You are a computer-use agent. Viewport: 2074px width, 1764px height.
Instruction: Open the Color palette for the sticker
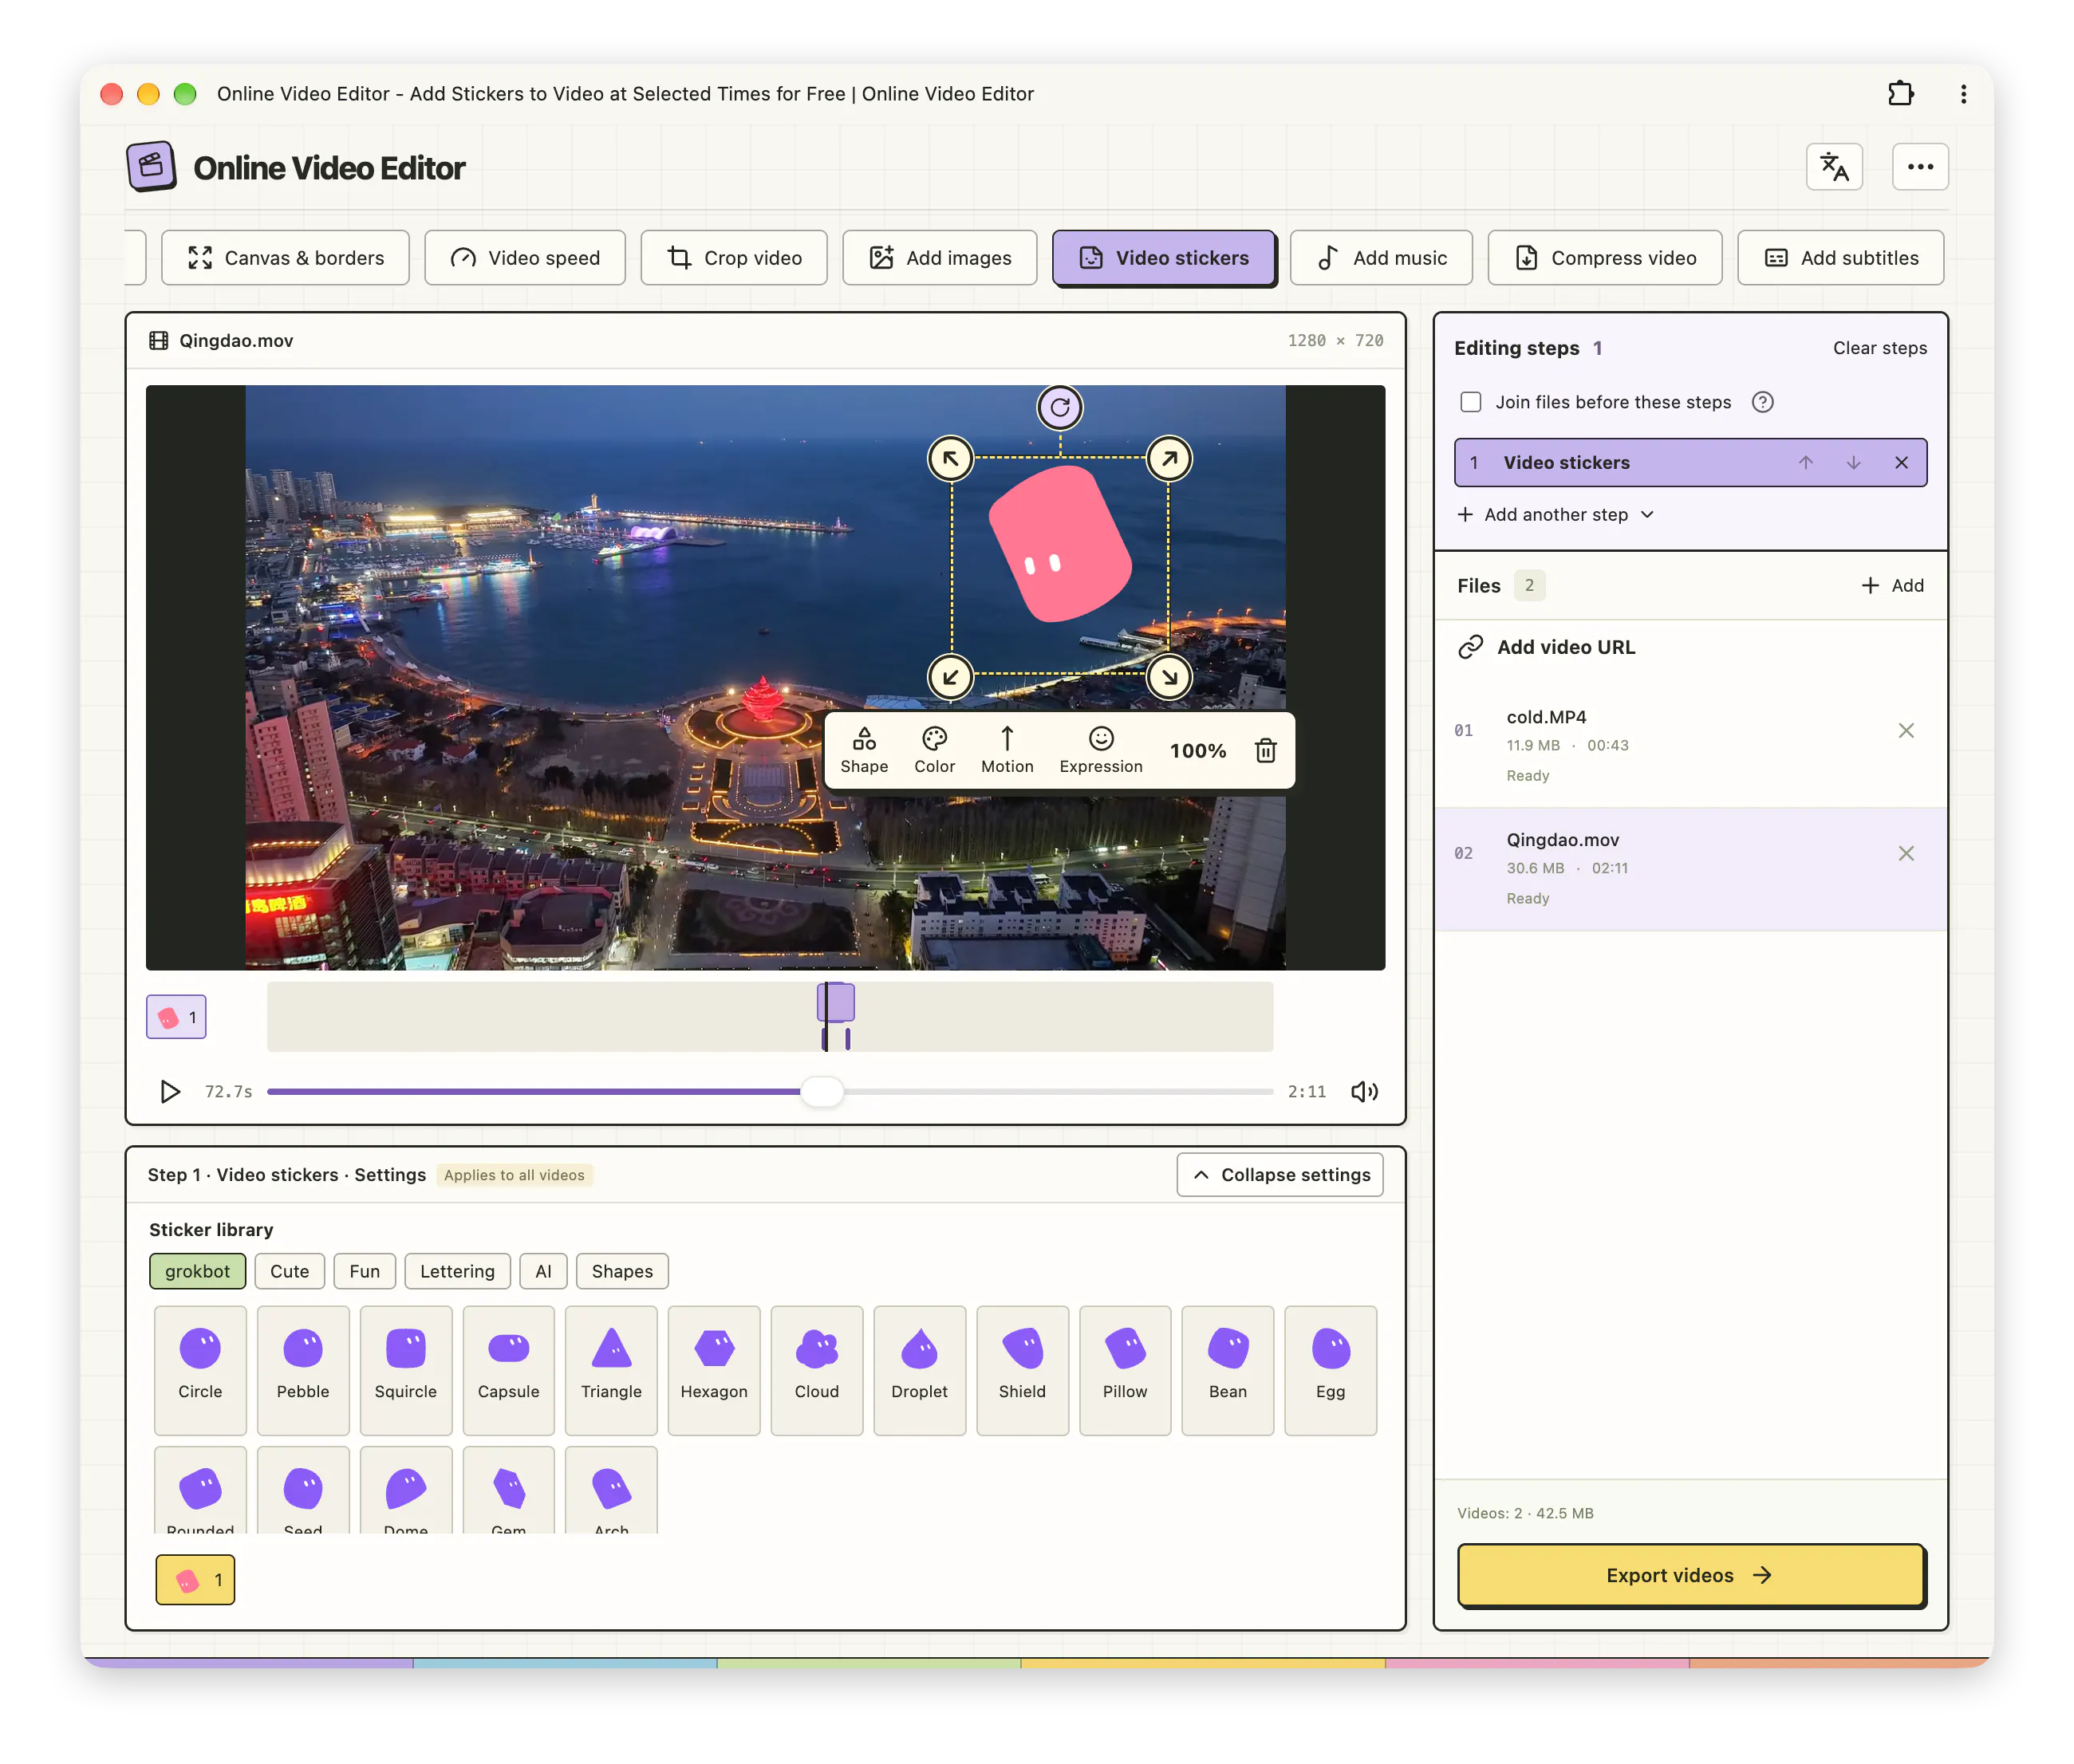[x=934, y=750]
